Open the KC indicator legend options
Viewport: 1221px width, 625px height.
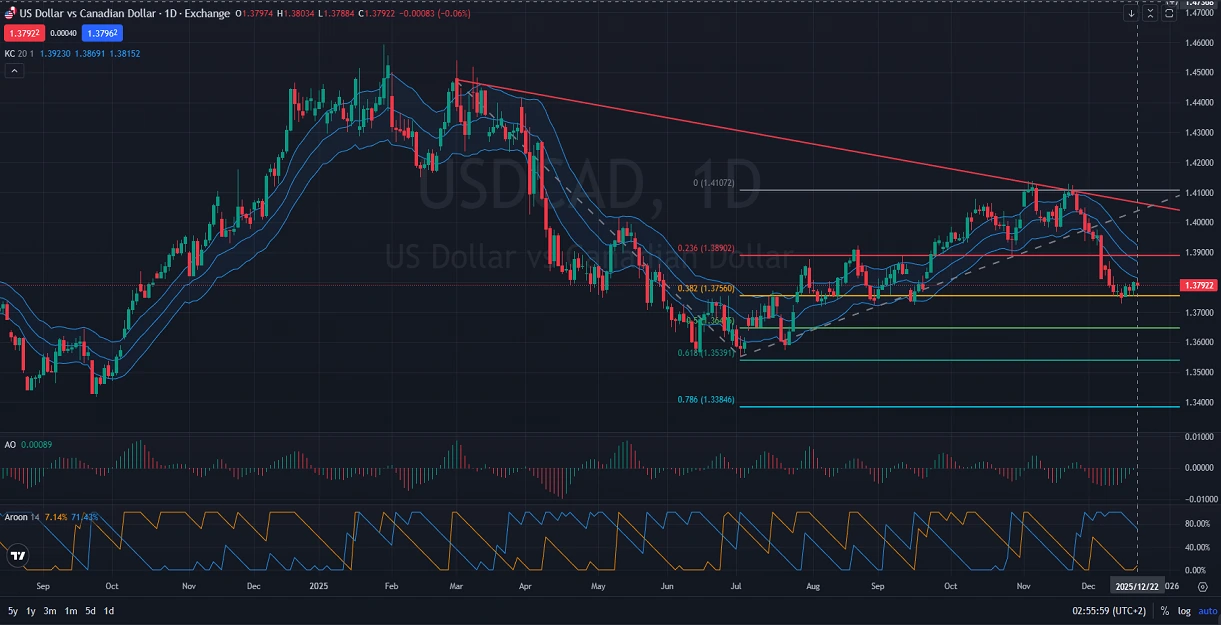pyautogui.click(x=12, y=52)
